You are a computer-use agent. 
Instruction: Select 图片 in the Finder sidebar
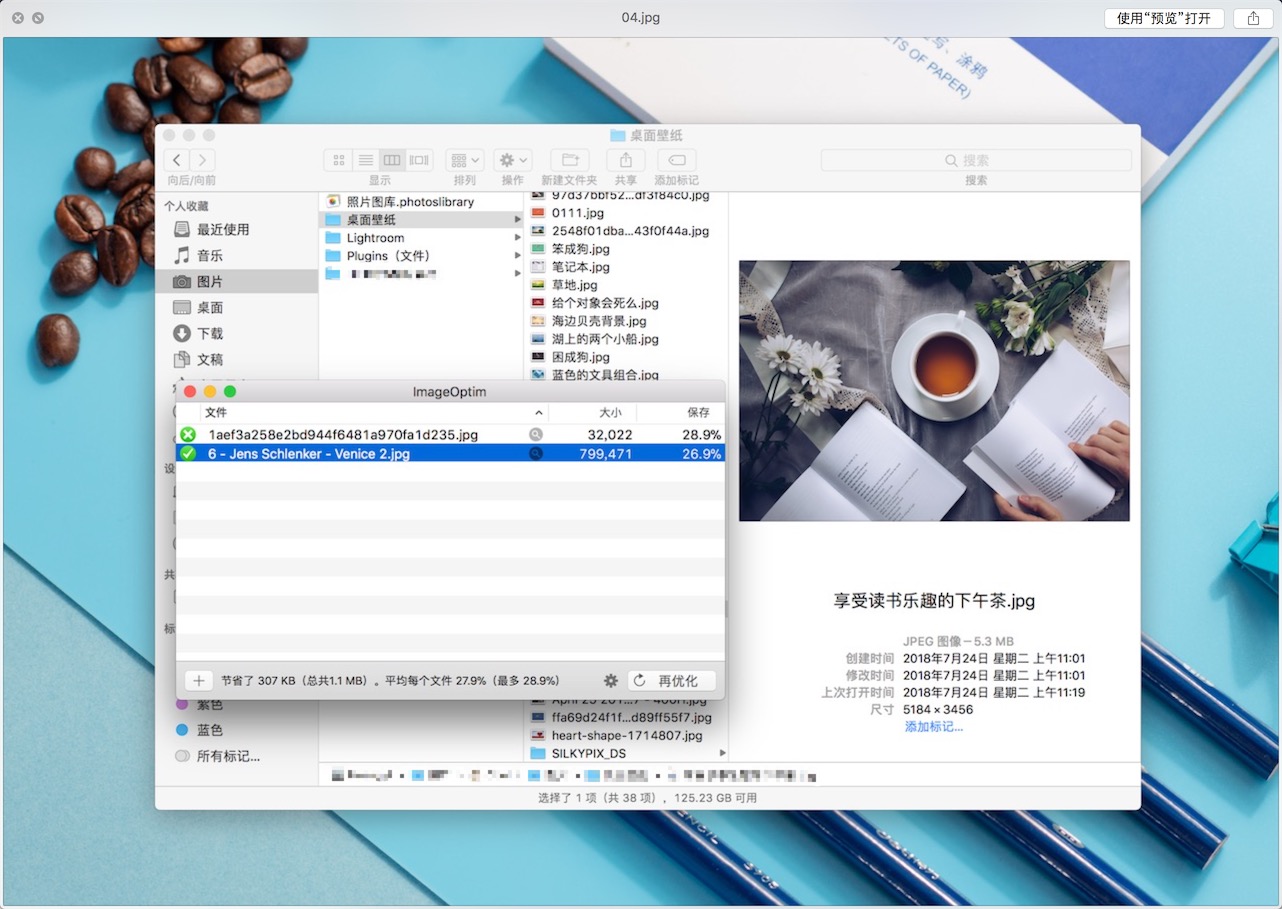236,281
